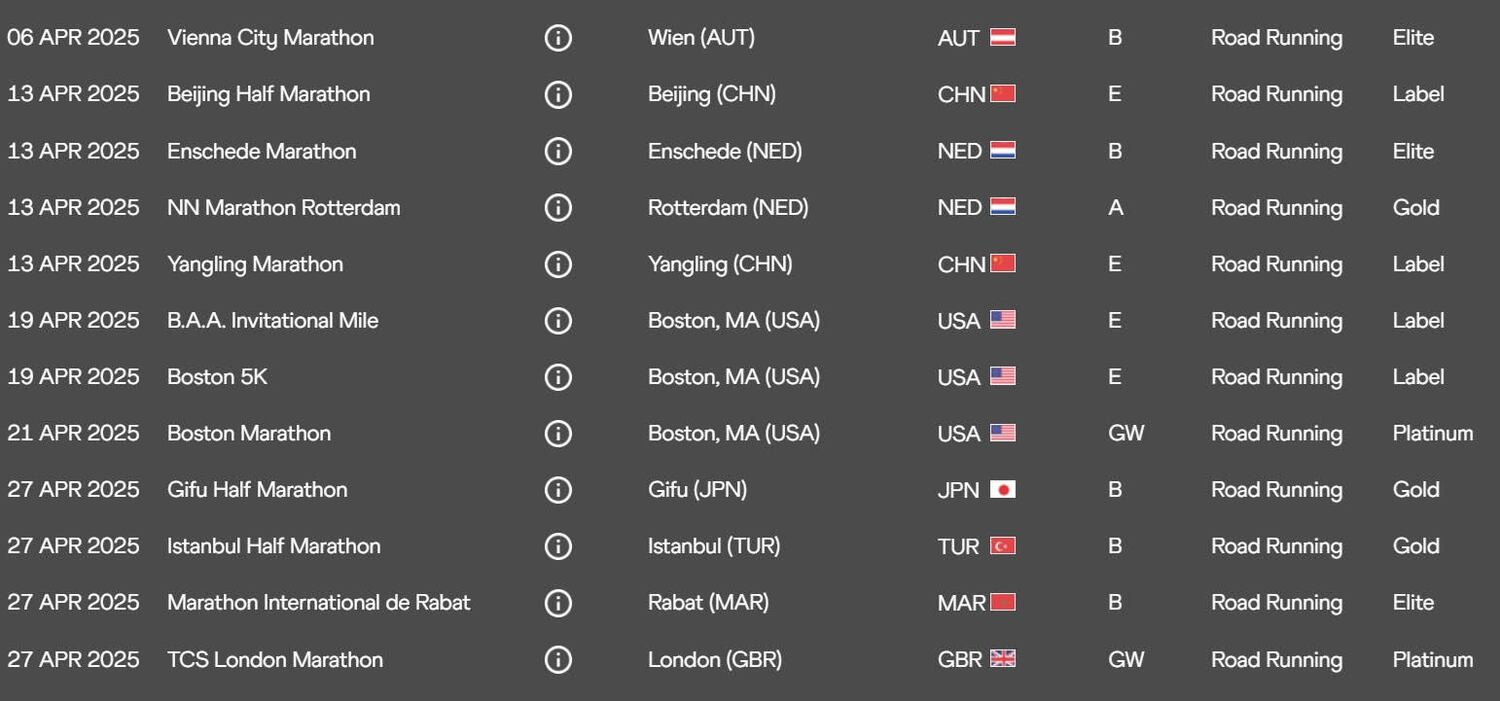Click the Japan flag icon
1500x701 pixels.
coord(1002,489)
